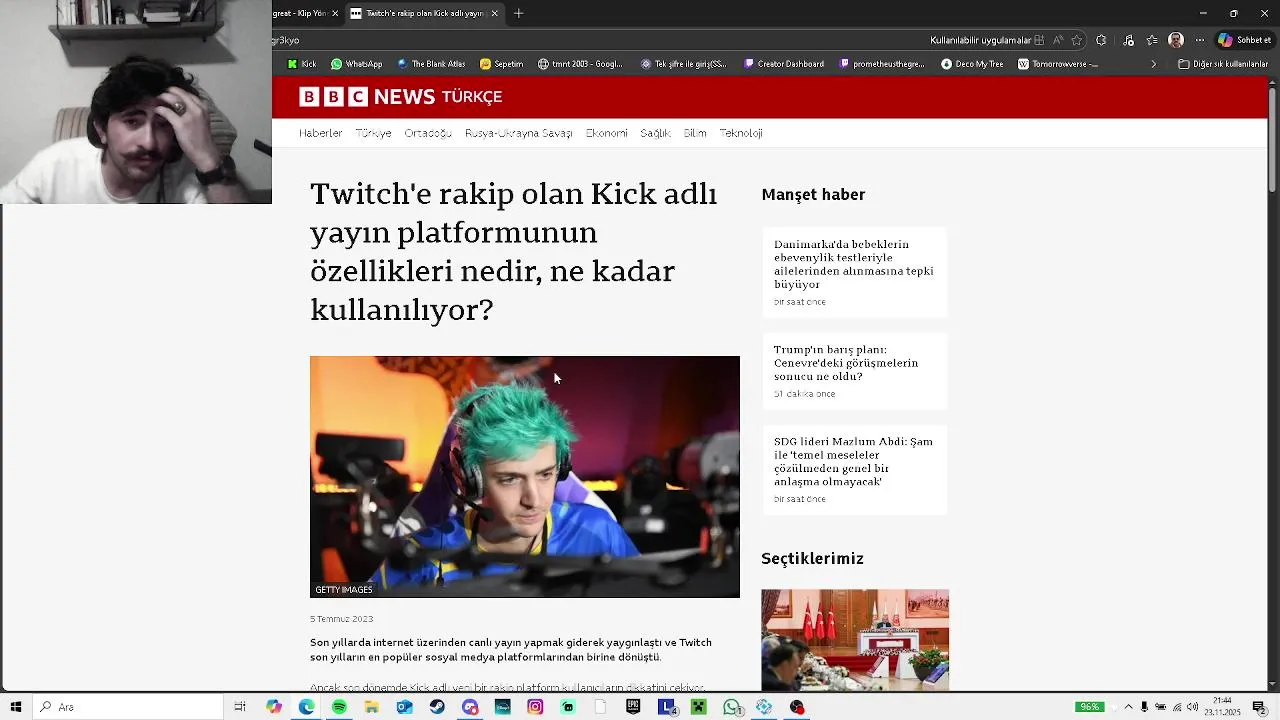Add page to favorites star icon
The image size is (1280, 720).
coord(1077,40)
